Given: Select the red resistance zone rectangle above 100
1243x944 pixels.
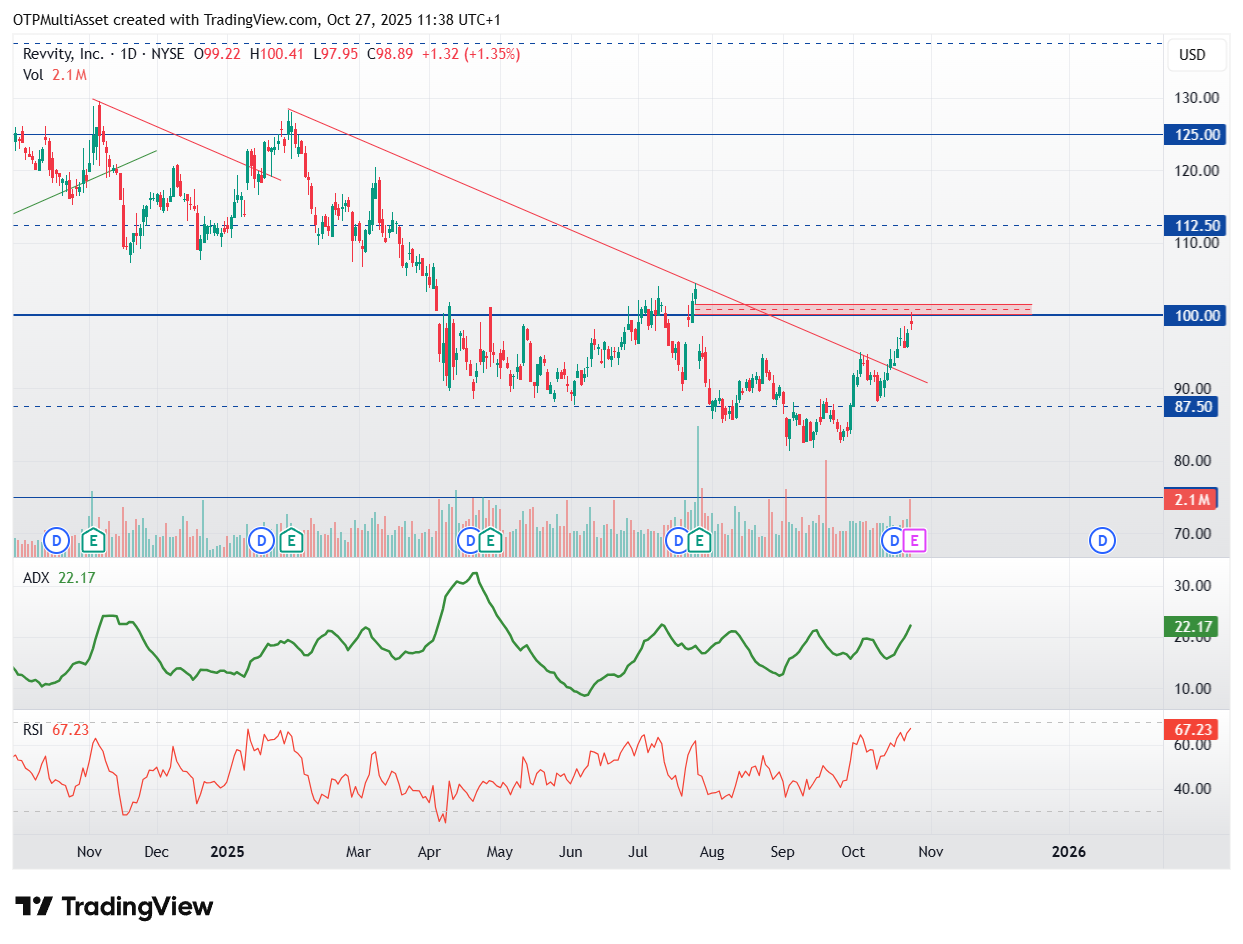Looking at the screenshot, I should pos(862,310).
